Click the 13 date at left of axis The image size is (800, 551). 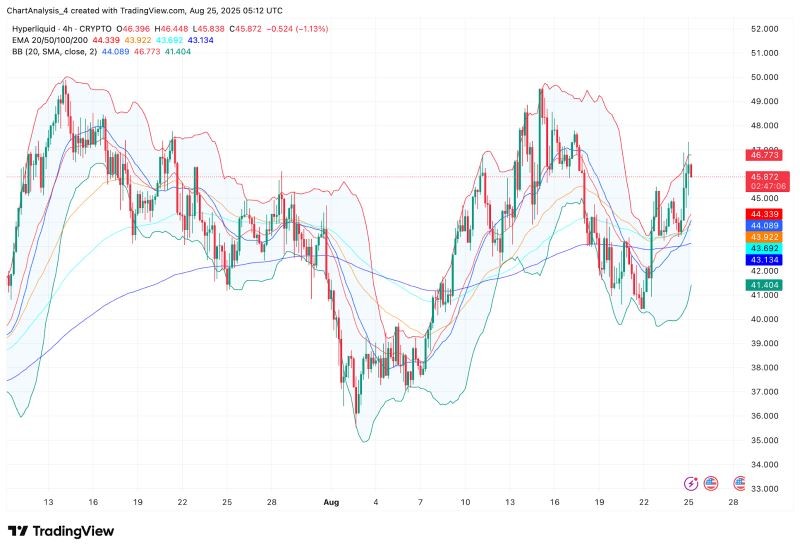(48, 503)
